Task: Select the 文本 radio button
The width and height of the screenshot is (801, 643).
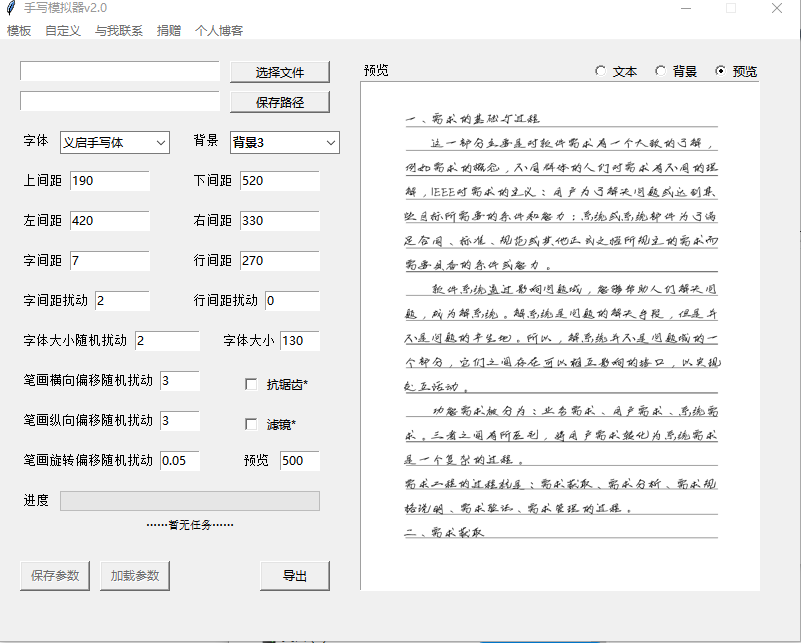Action: tap(601, 71)
